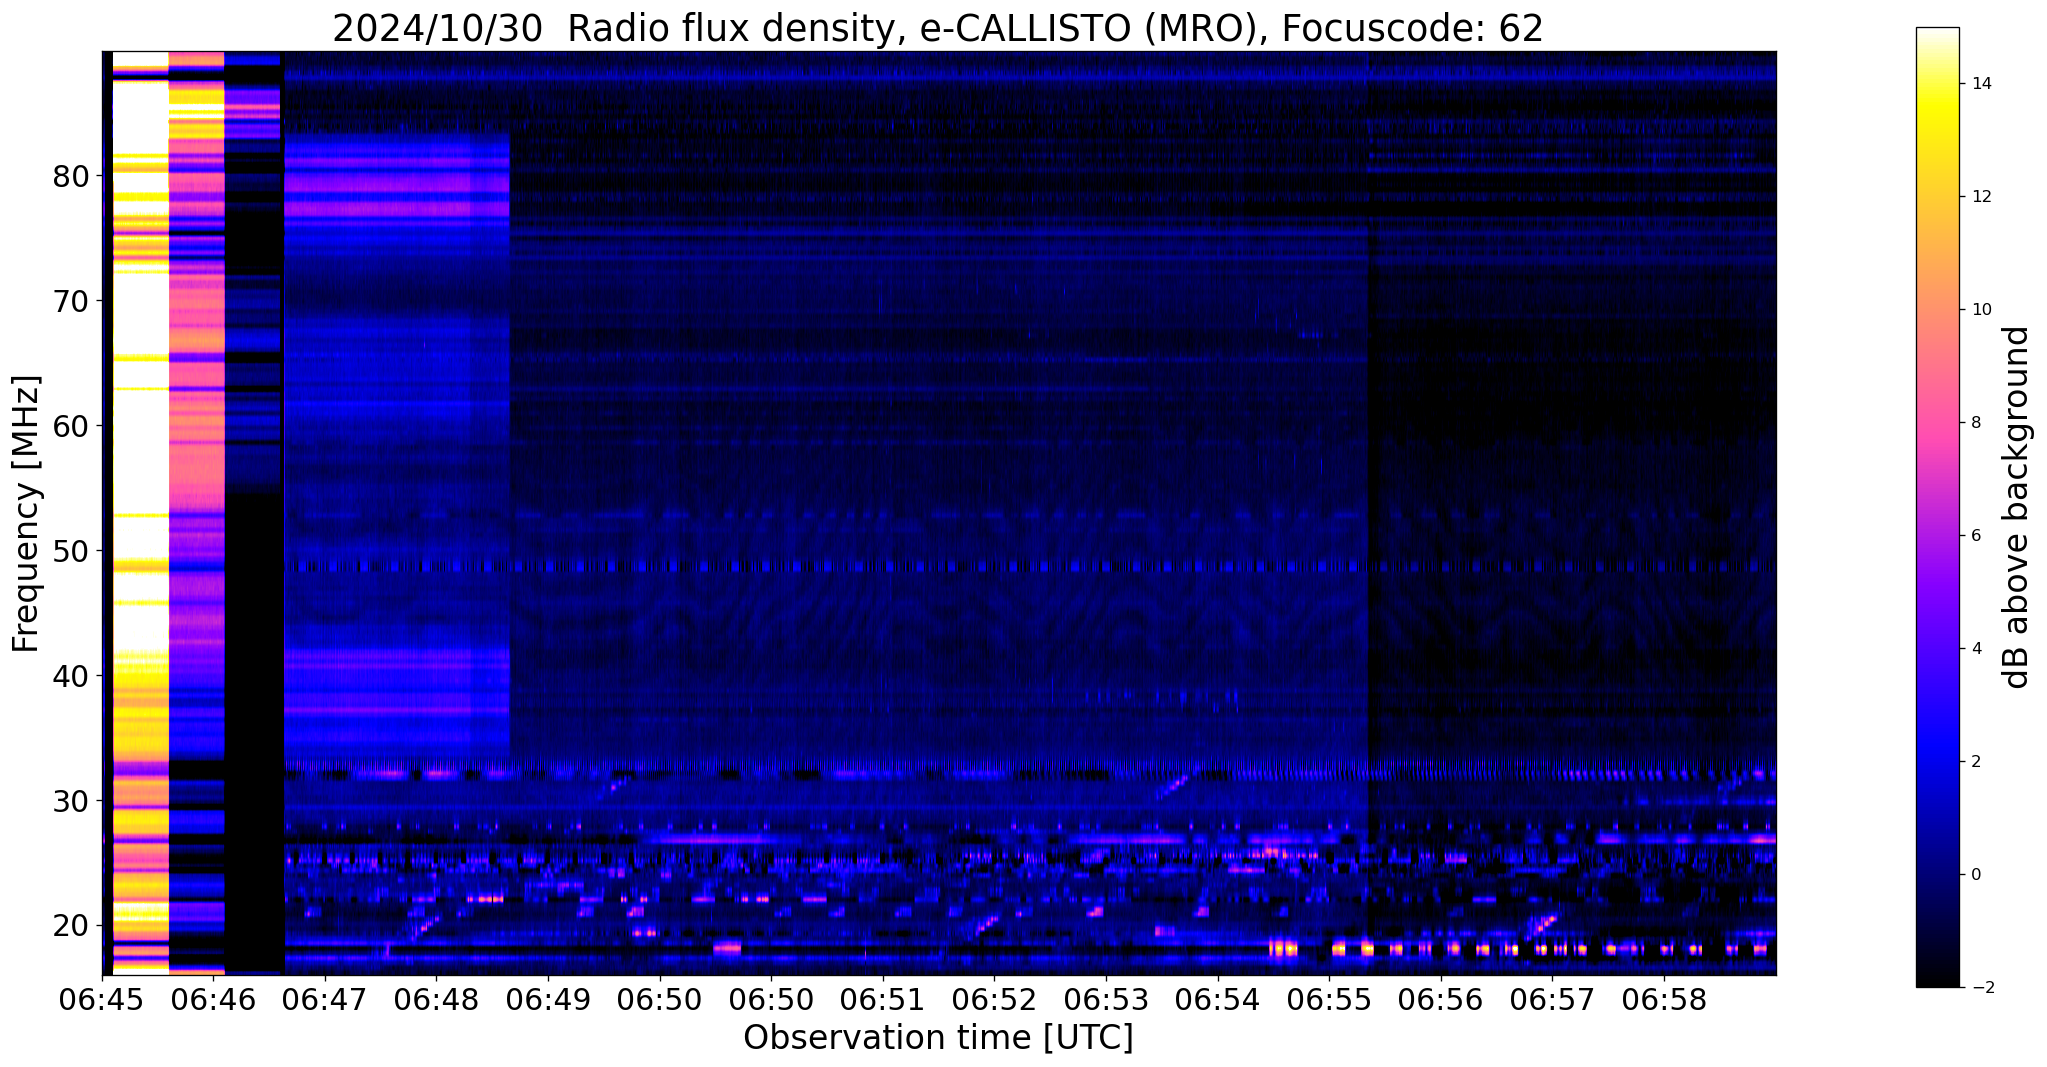Click the 06:55 time tick label
Viewport: 2047px width, 1067px height.
1329,1000
